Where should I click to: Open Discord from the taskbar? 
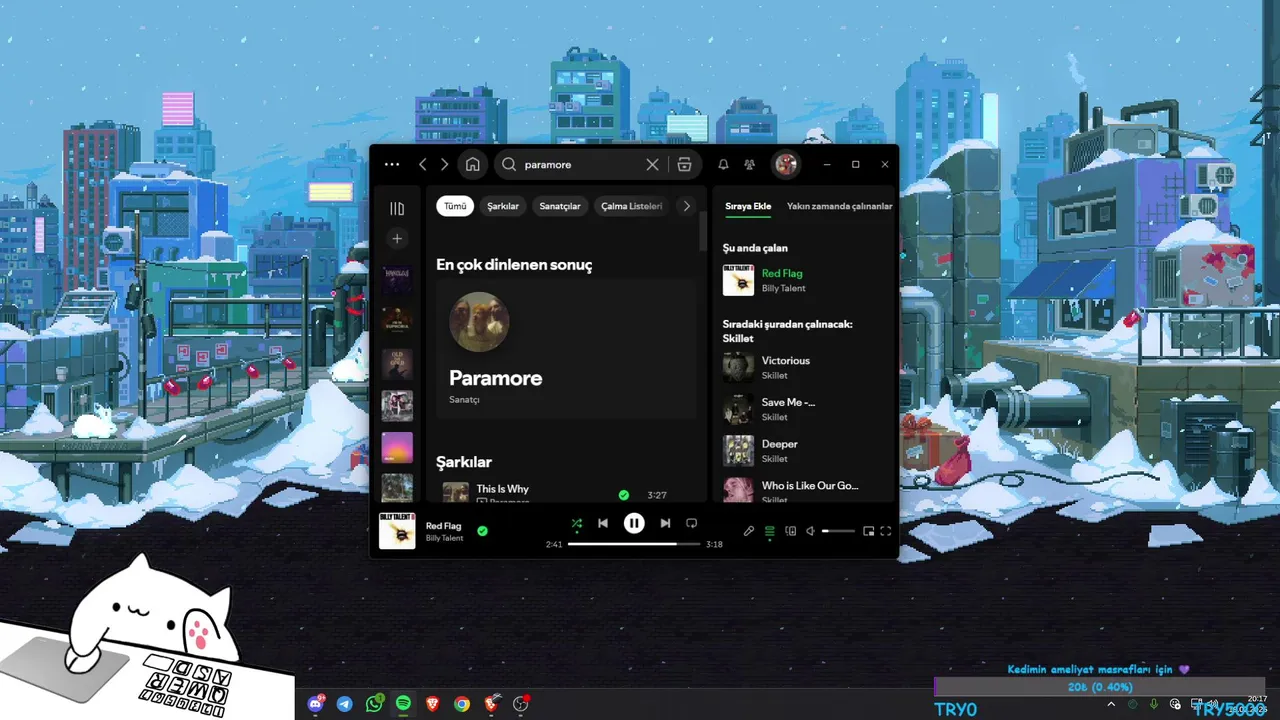click(316, 704)
